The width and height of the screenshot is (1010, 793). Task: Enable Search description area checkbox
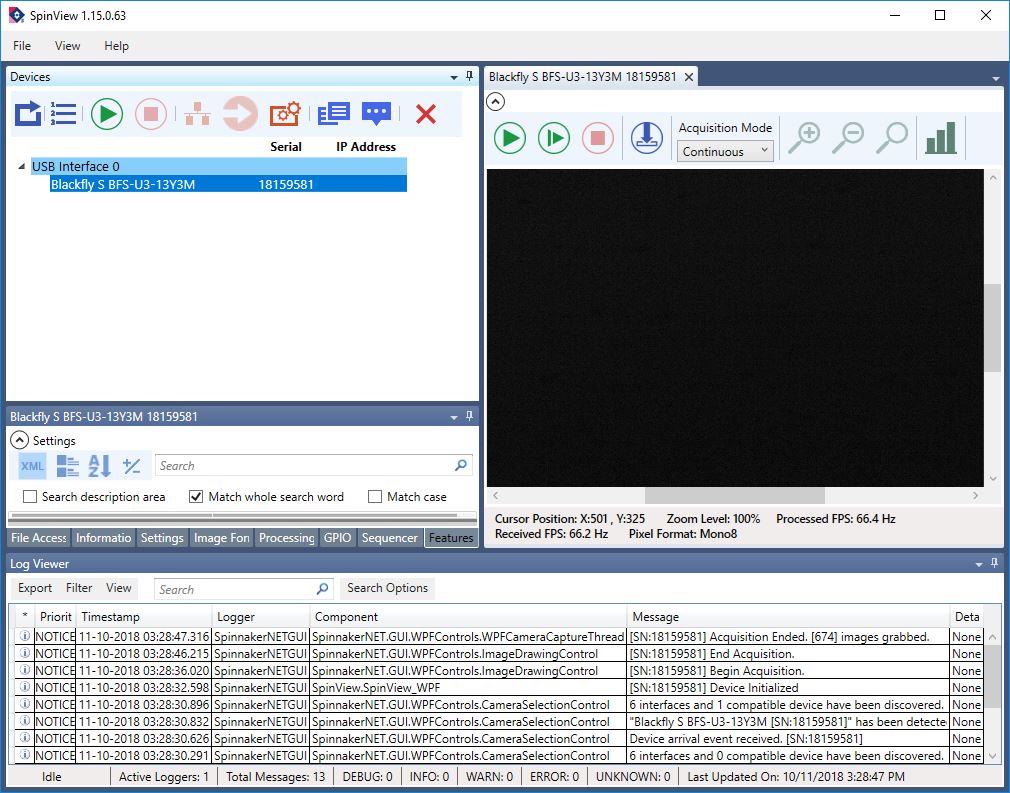[x=30, y=497]
